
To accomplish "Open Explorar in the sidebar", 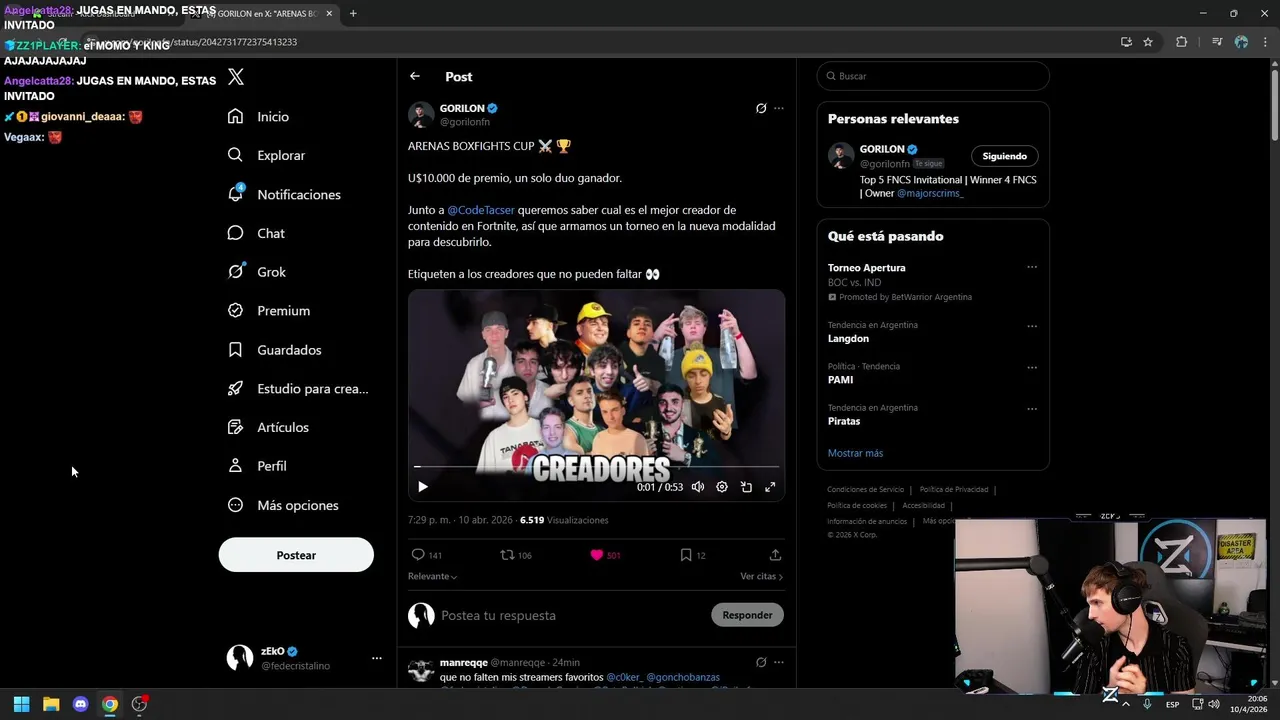I will coord(266,155).
